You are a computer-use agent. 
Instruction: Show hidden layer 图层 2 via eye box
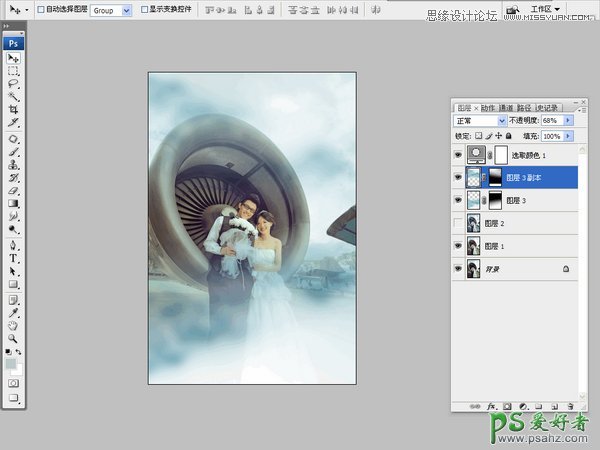[459, 223]
